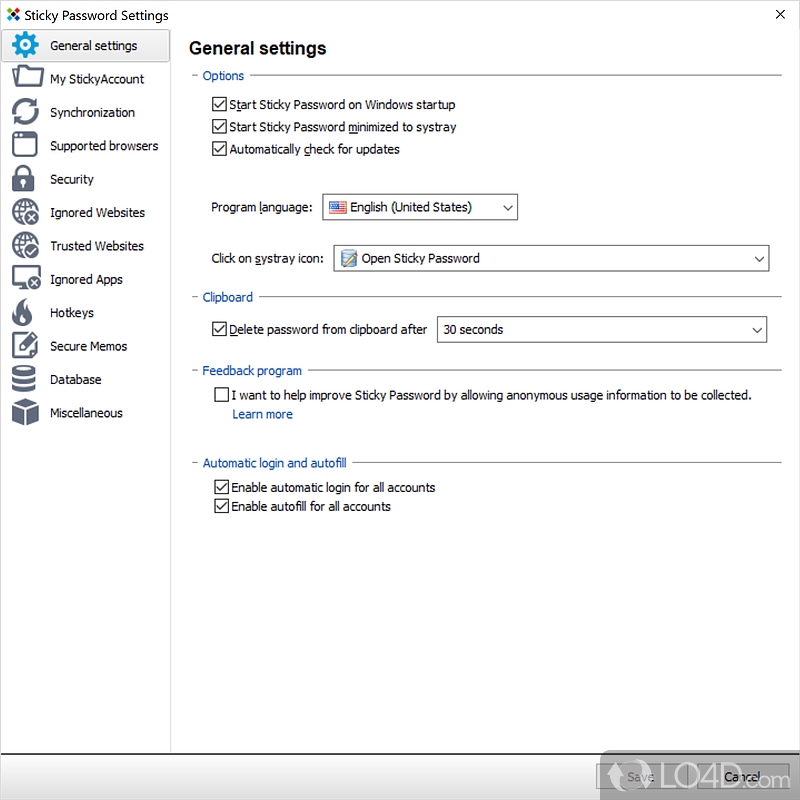Click the Security padlock icon

pos(23,179)
